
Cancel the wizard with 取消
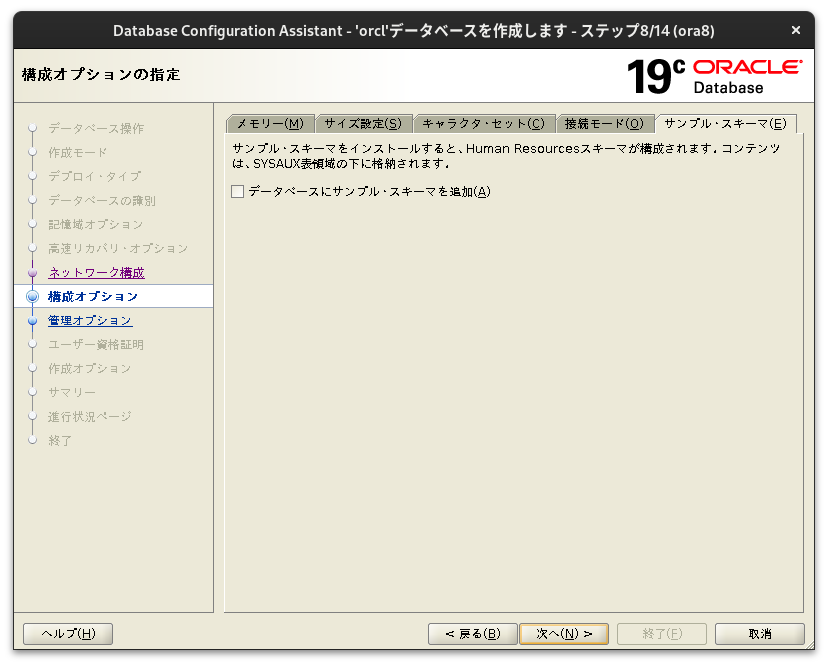[x=759, y=633]
